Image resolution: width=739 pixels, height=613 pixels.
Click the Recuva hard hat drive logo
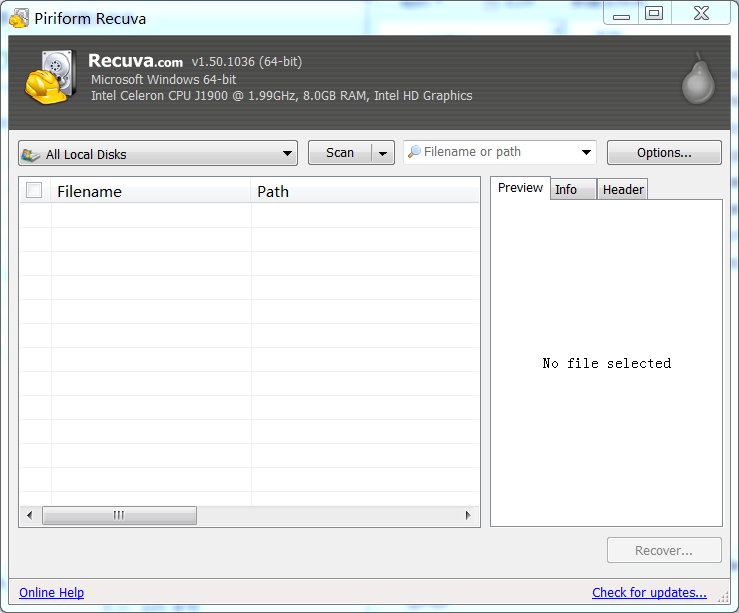(50, 77)
